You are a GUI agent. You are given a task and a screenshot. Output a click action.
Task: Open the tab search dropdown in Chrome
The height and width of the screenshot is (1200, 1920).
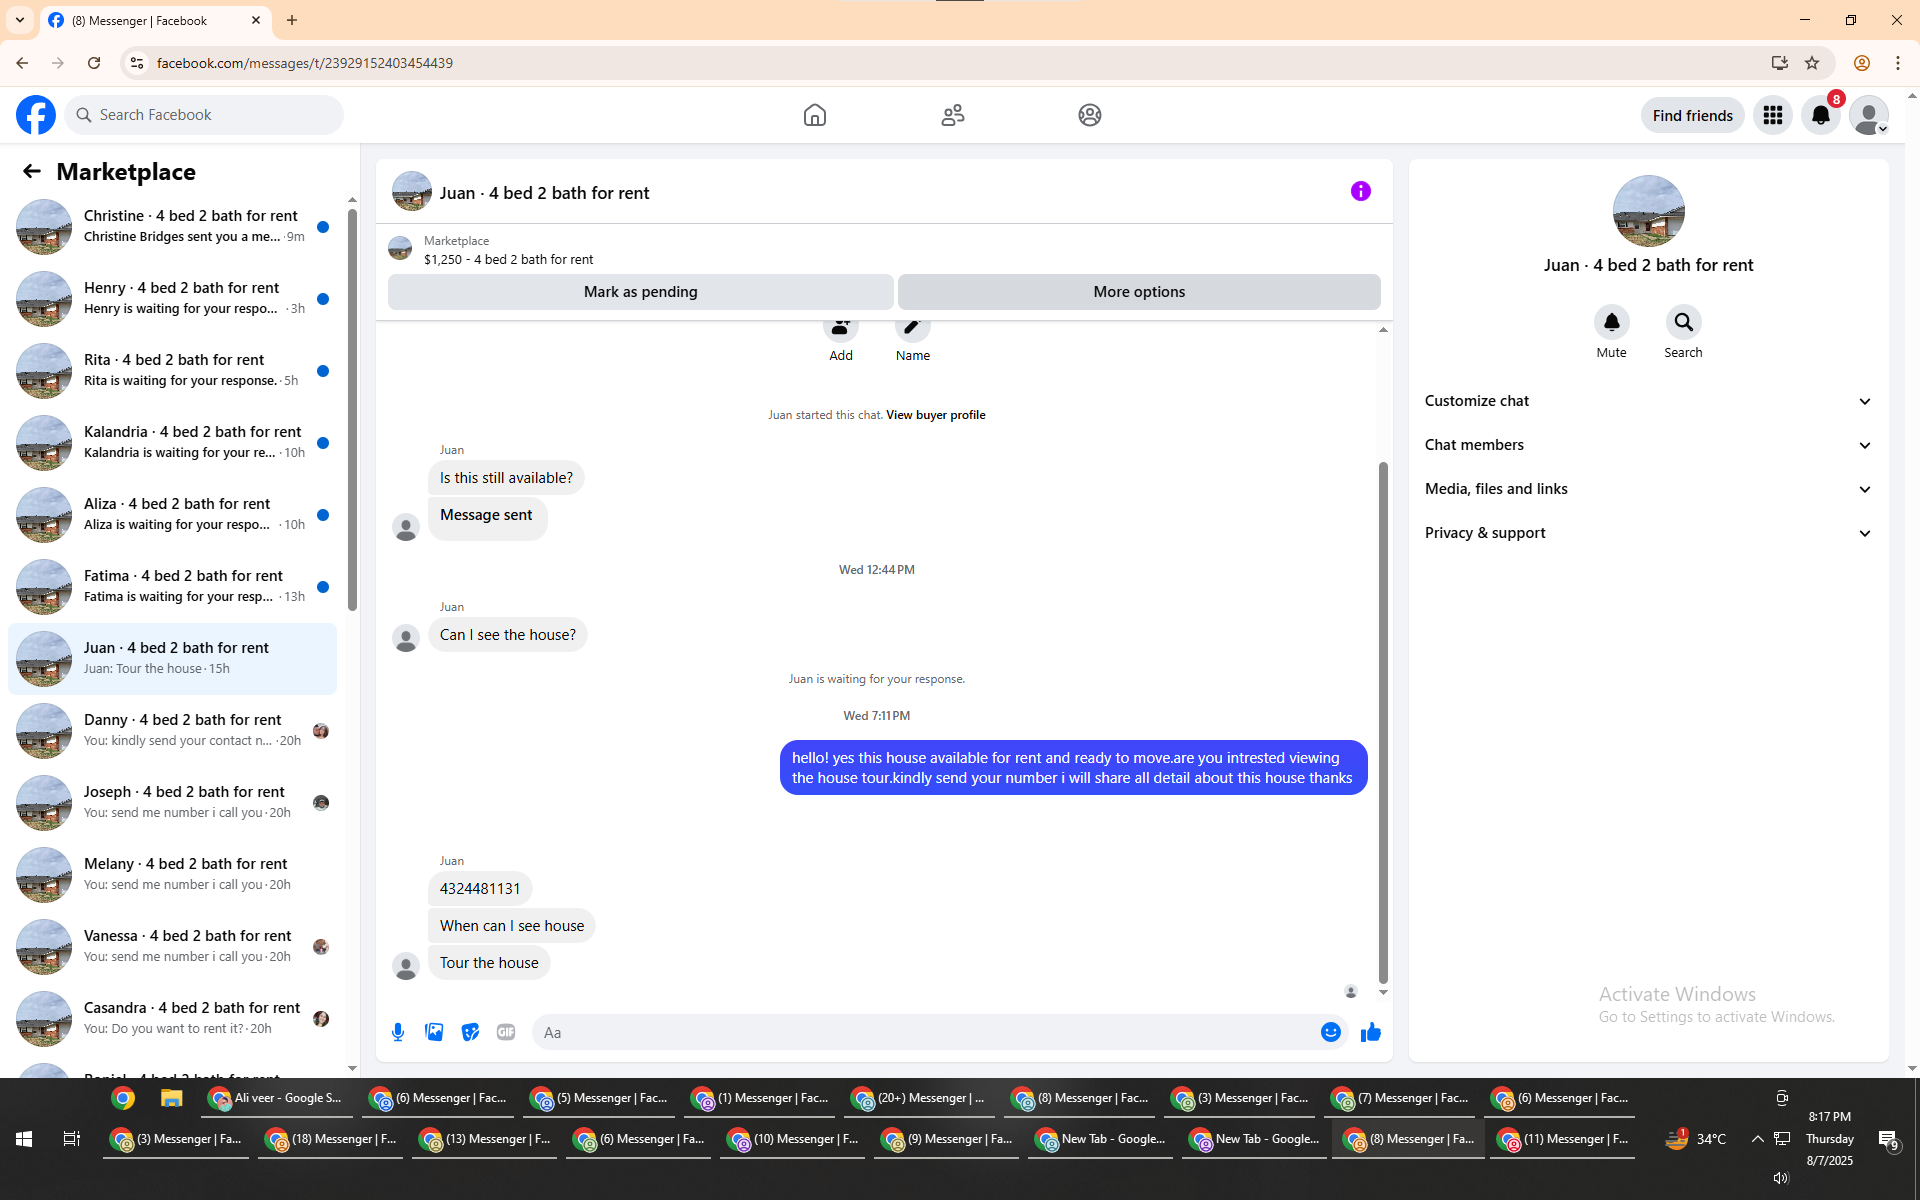coord(20,20)
